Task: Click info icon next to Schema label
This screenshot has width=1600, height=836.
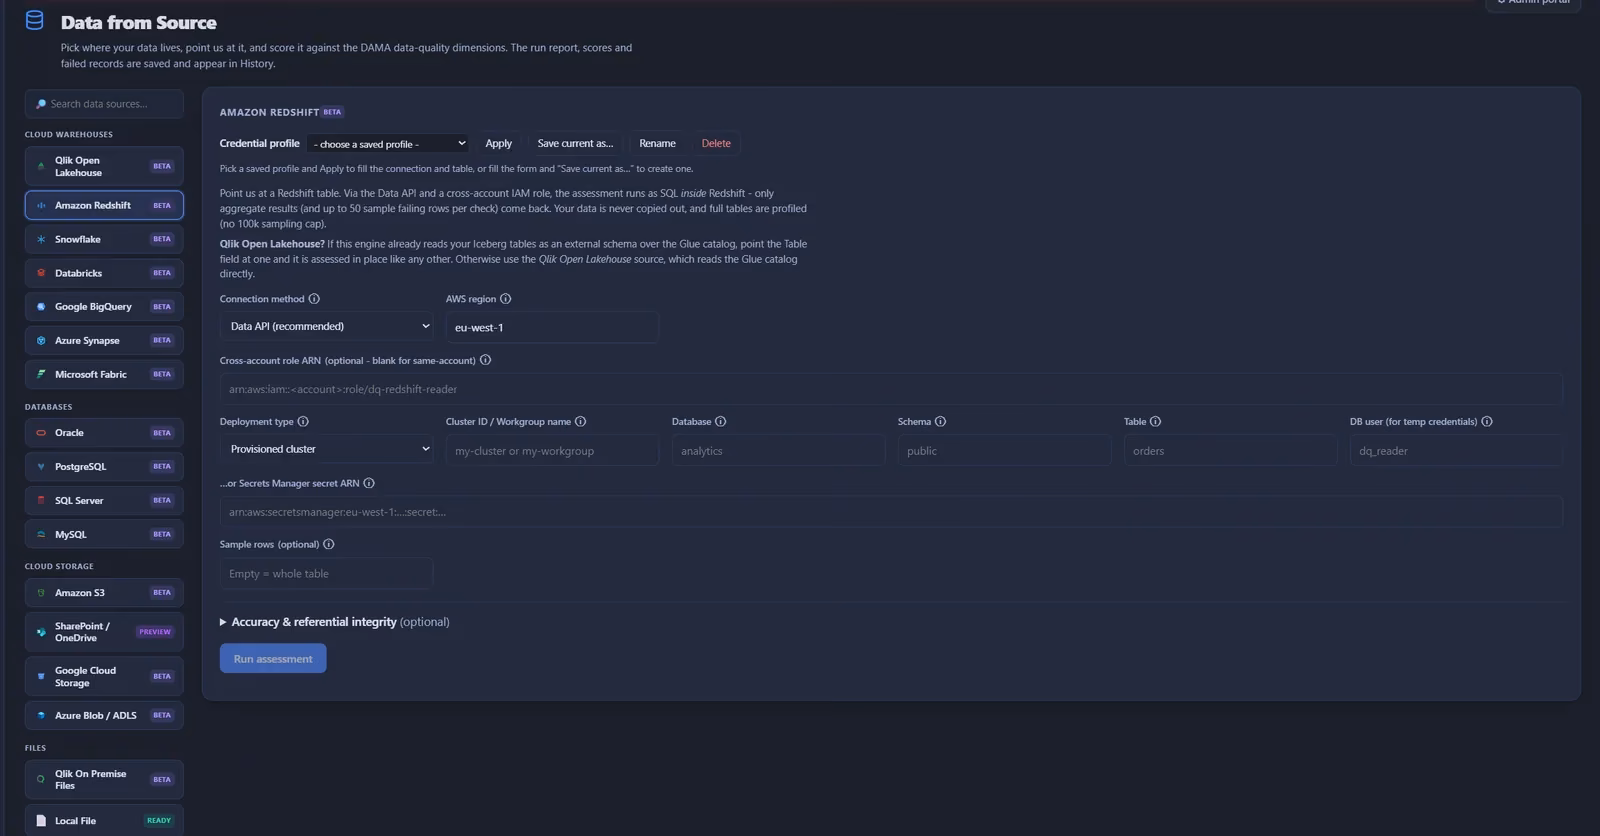Action: (940, 422)
